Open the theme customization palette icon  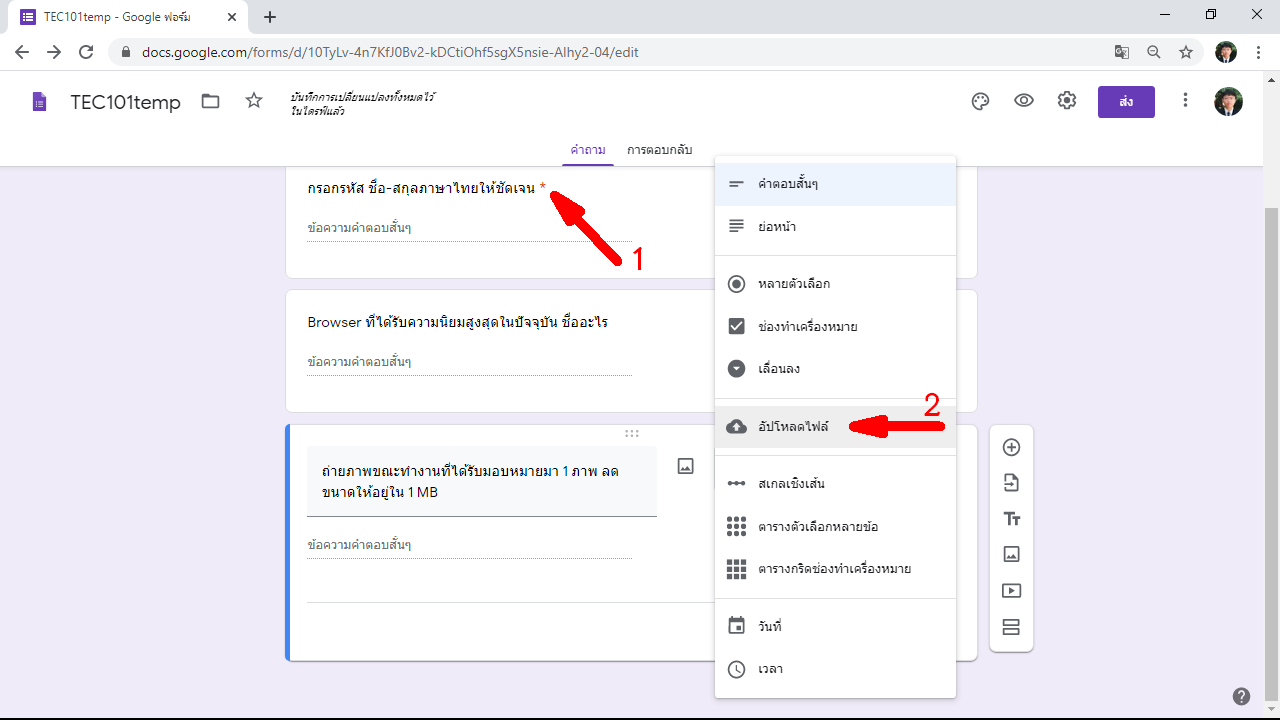[980, 101]
